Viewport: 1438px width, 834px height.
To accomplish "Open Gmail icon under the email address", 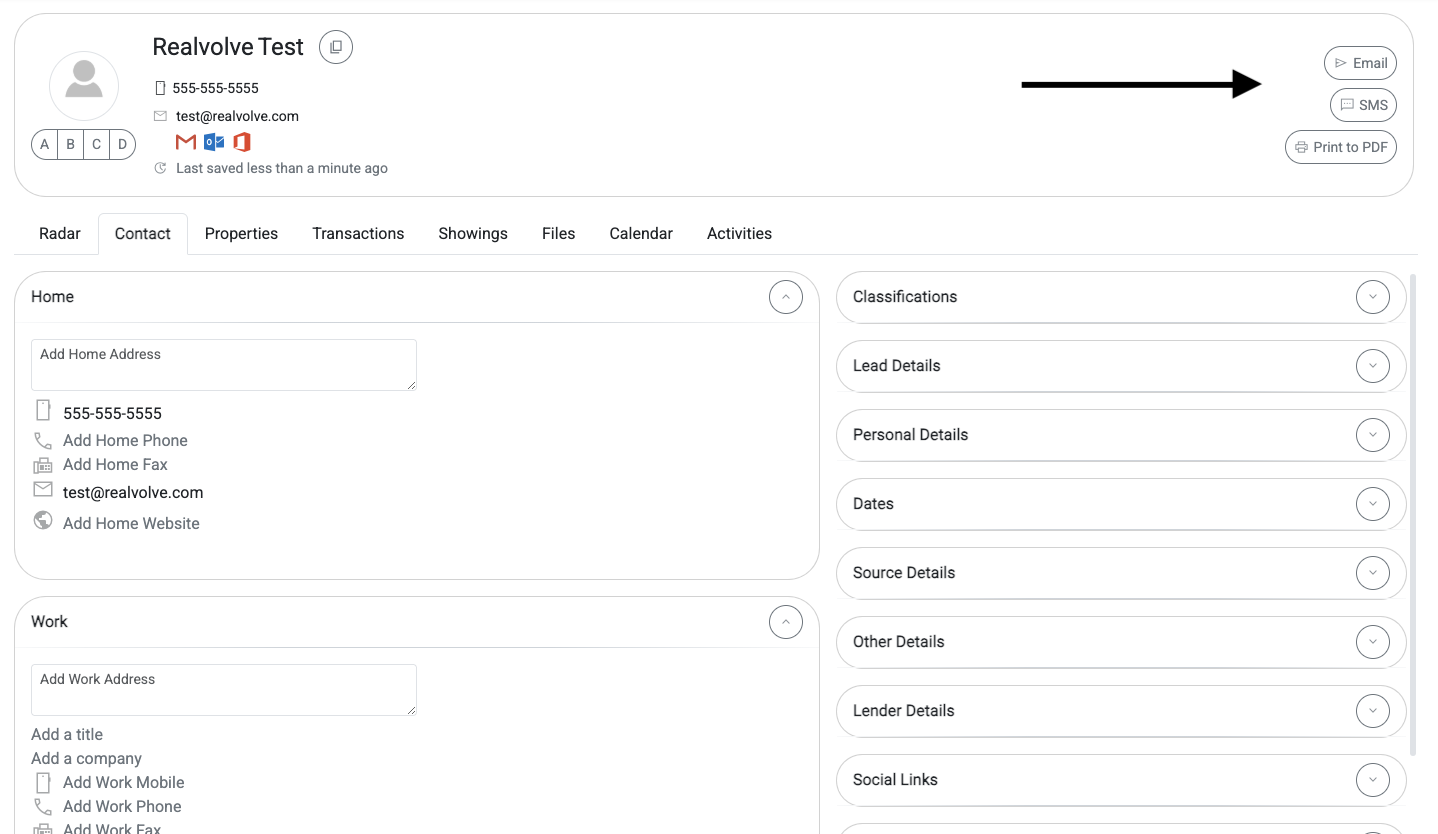I will coord(186,142).
